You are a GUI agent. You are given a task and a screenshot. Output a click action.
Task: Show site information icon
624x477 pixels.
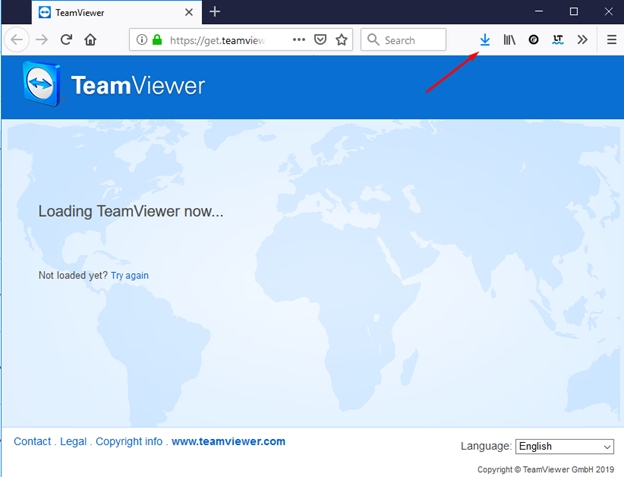click(142, 40)
